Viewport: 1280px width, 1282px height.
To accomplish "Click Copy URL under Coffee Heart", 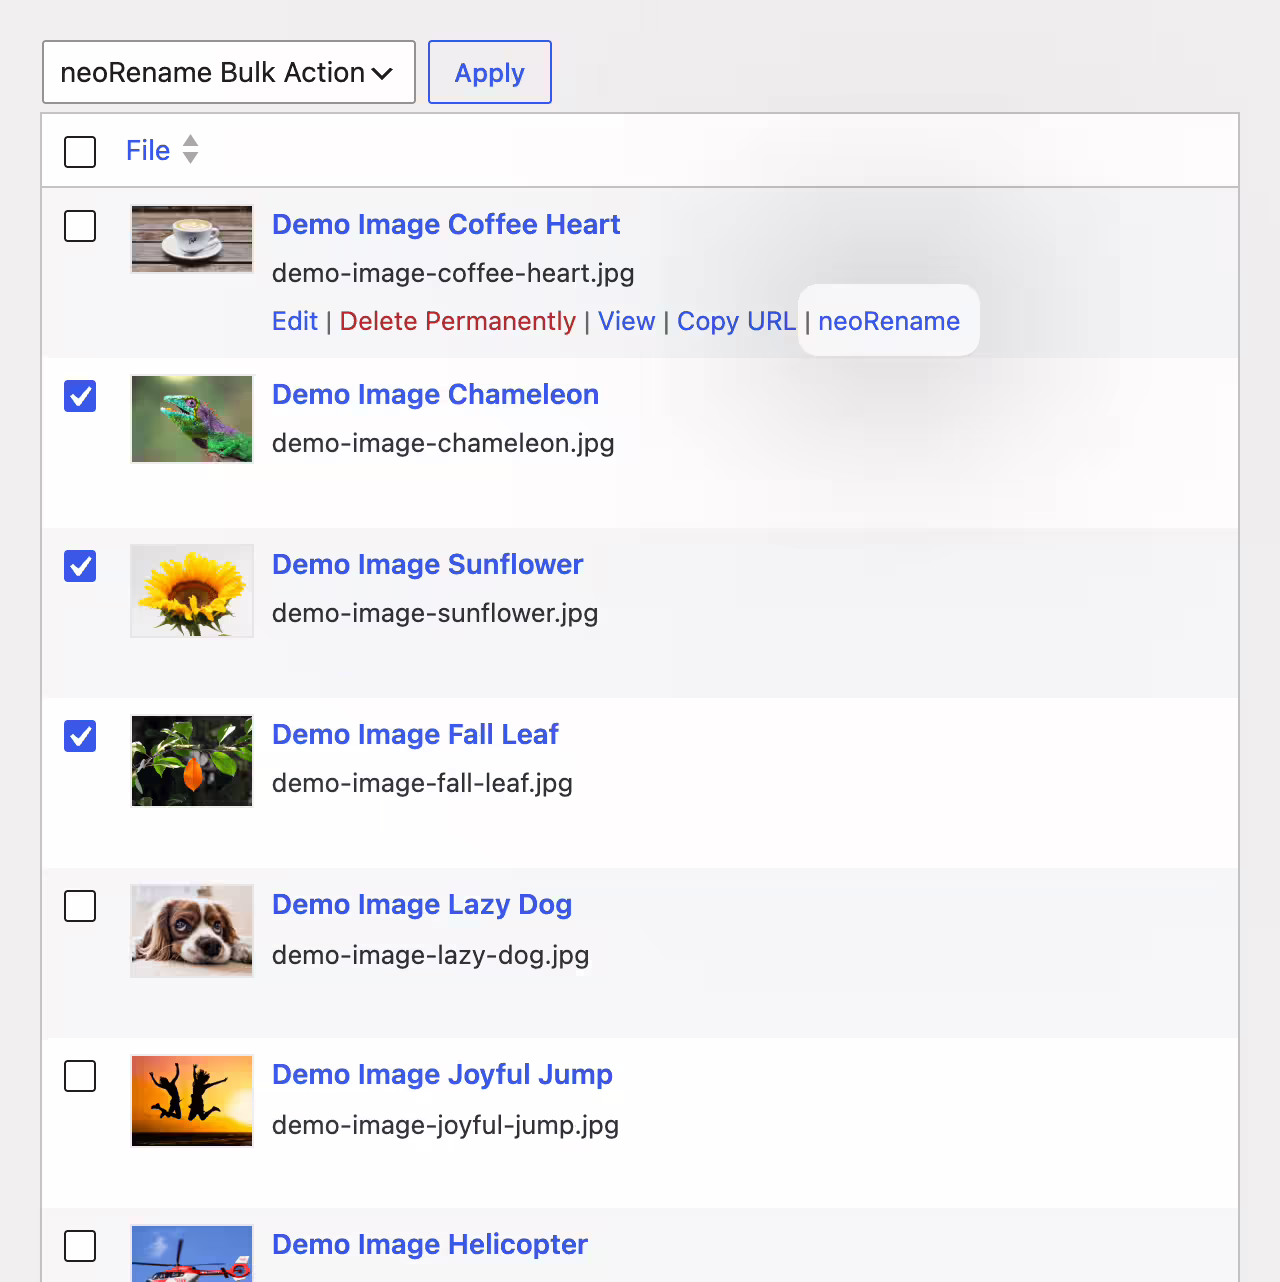I will pos(737,321).
